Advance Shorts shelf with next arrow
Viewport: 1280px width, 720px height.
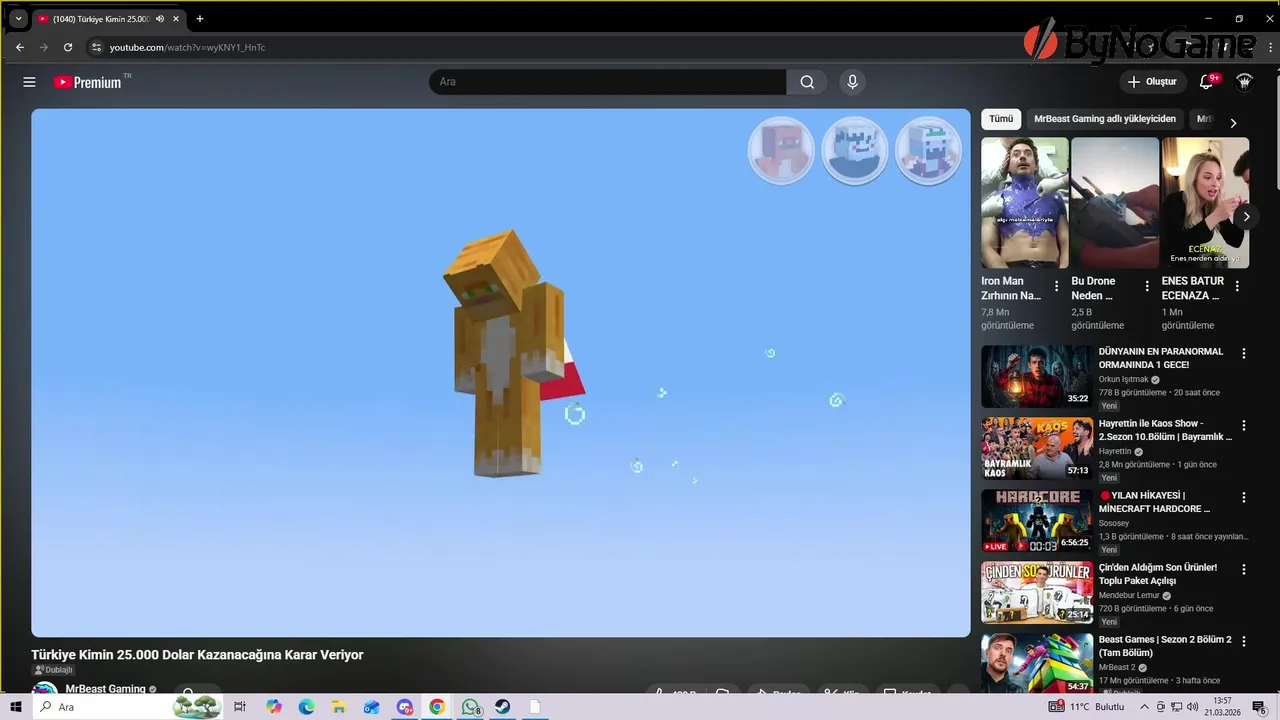click(x=1246, y=216)
